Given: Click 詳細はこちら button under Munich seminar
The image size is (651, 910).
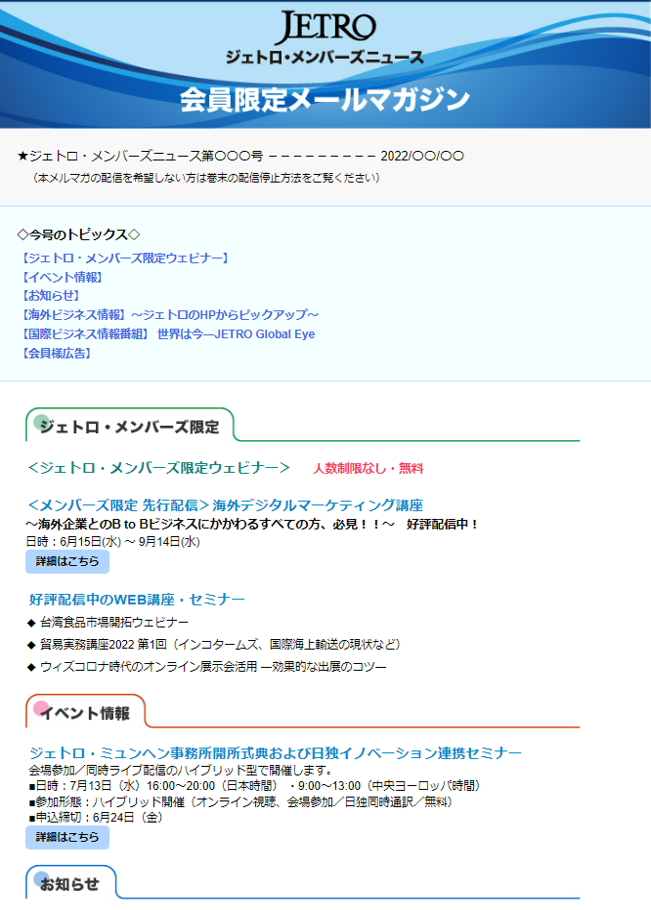Looking at the screenshot, I should [67, 837].
